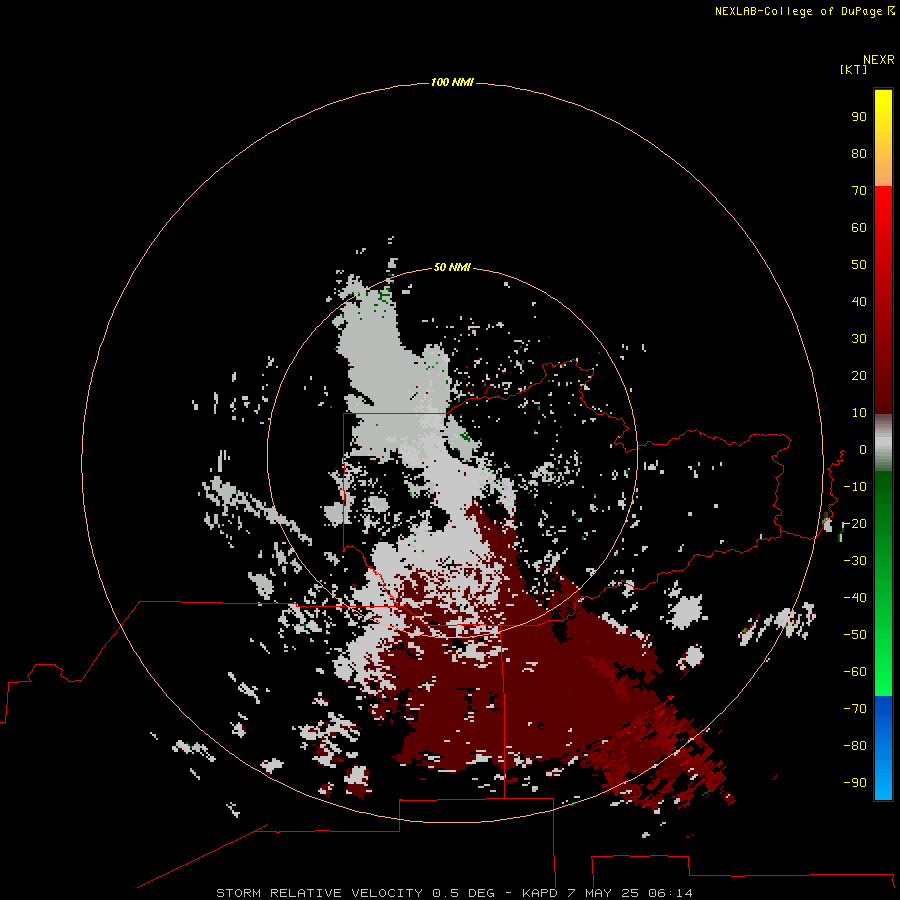Click the positive 60 scale label
Screen dimensions: 900x900
pyautogui.click(x=859, y=227)
